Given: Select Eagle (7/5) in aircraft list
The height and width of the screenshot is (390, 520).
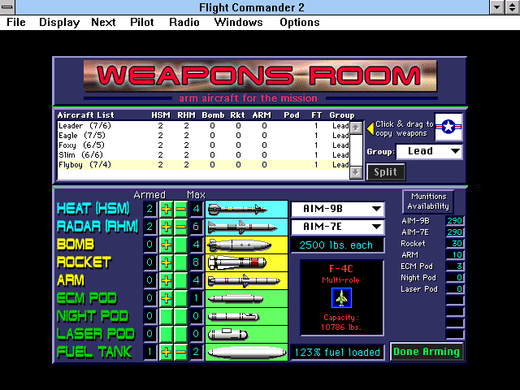Looking at the screenshot, I should (203, 135).
